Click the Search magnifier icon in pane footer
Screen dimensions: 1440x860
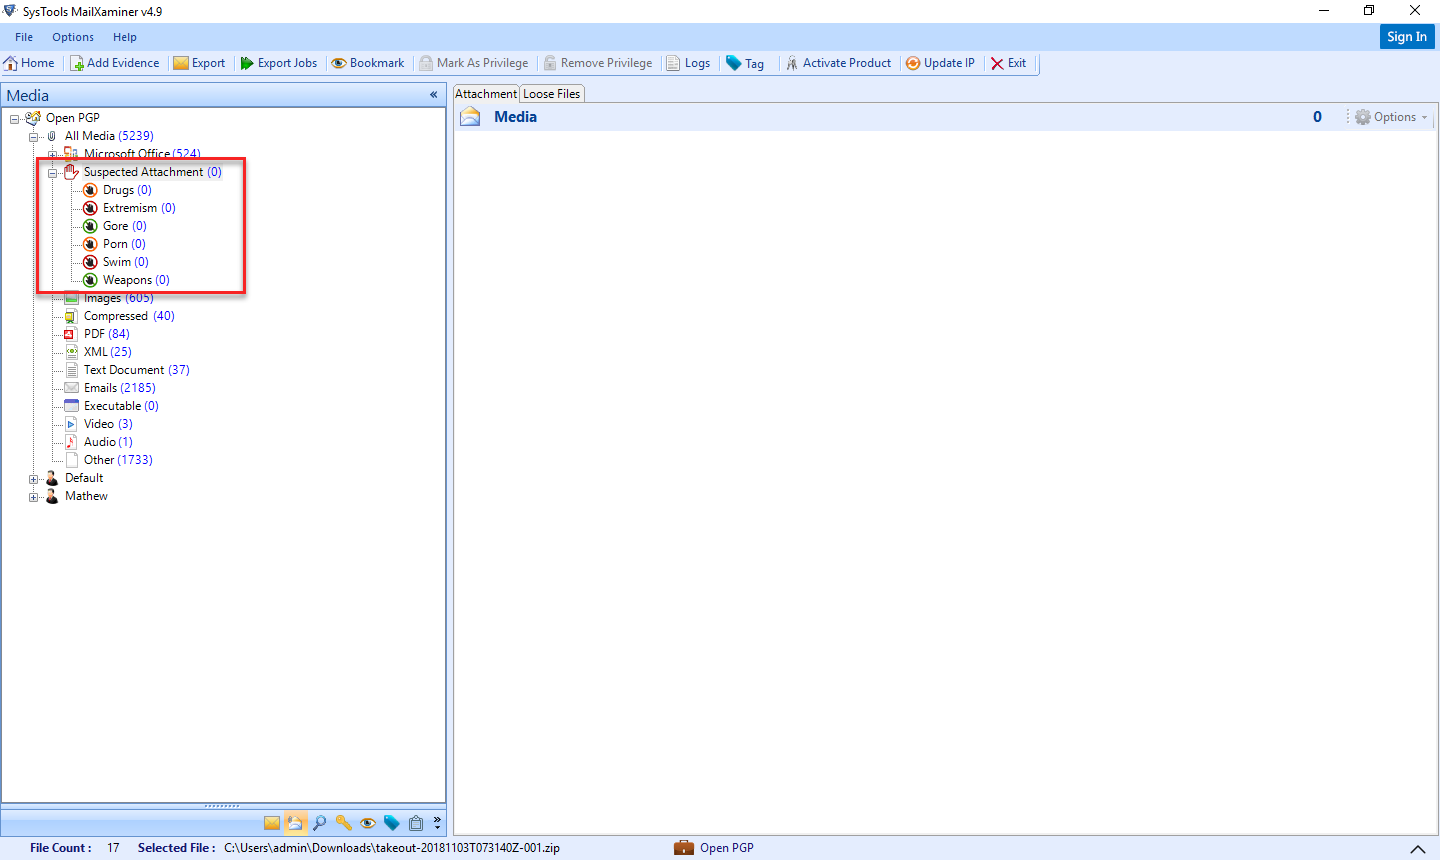pyautogui.click(x=320, y=823)
